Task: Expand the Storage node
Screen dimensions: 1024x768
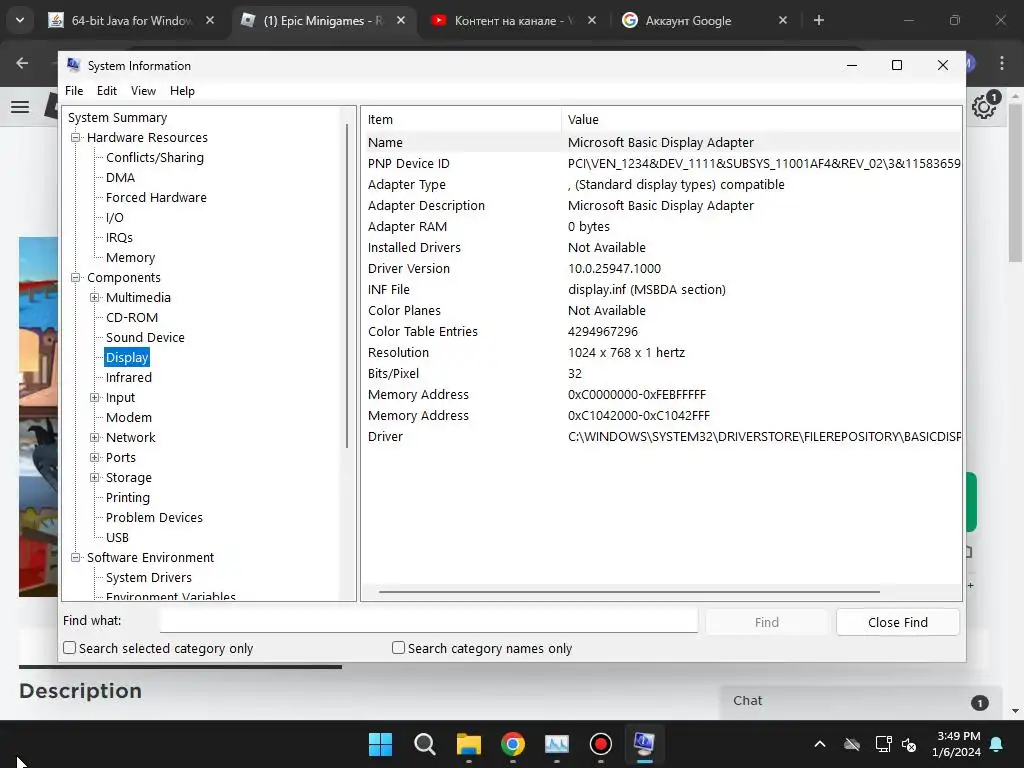Action: 95,477
